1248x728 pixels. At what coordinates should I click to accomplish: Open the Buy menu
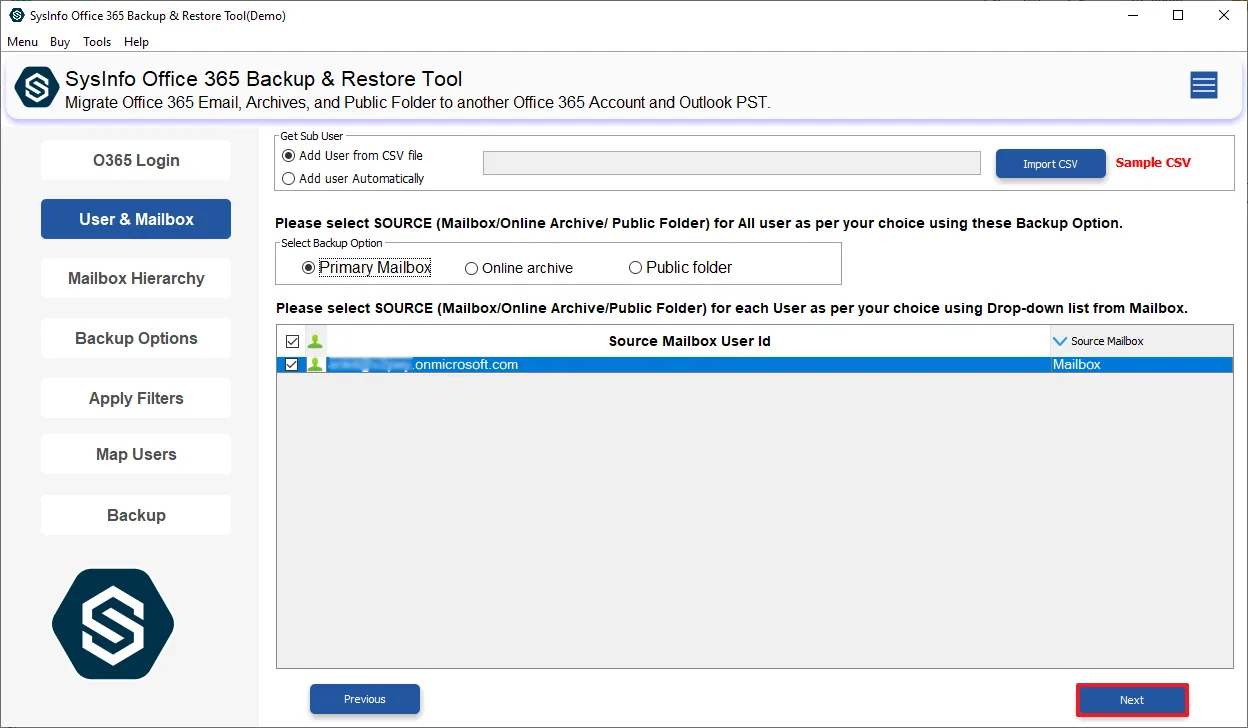click(x=60, y=42)
